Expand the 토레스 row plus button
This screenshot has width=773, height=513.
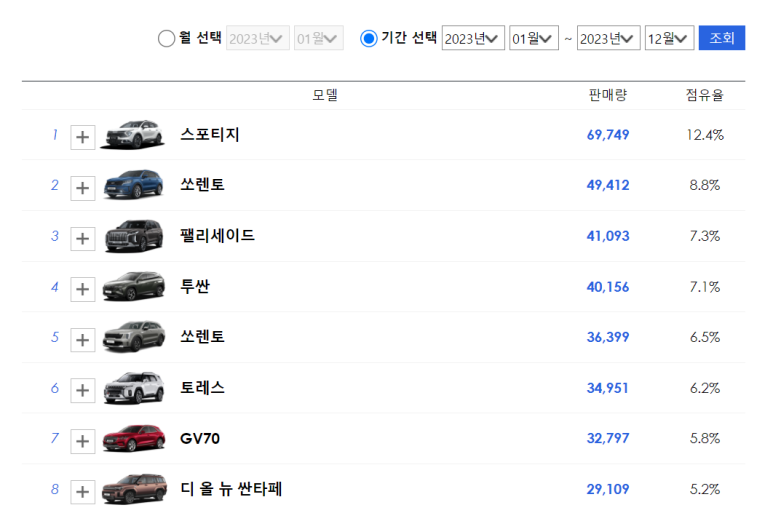[x=83, y=390]
